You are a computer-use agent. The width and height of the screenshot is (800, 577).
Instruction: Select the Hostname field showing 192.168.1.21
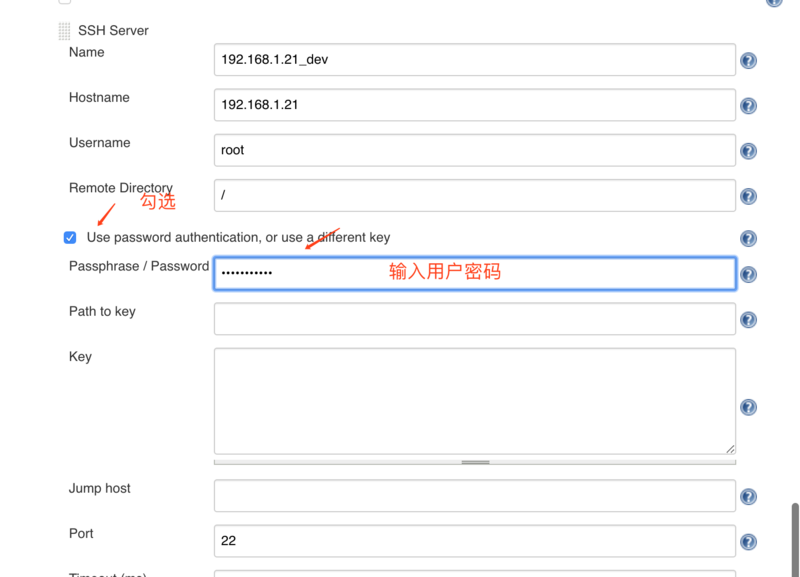point(474,105)
